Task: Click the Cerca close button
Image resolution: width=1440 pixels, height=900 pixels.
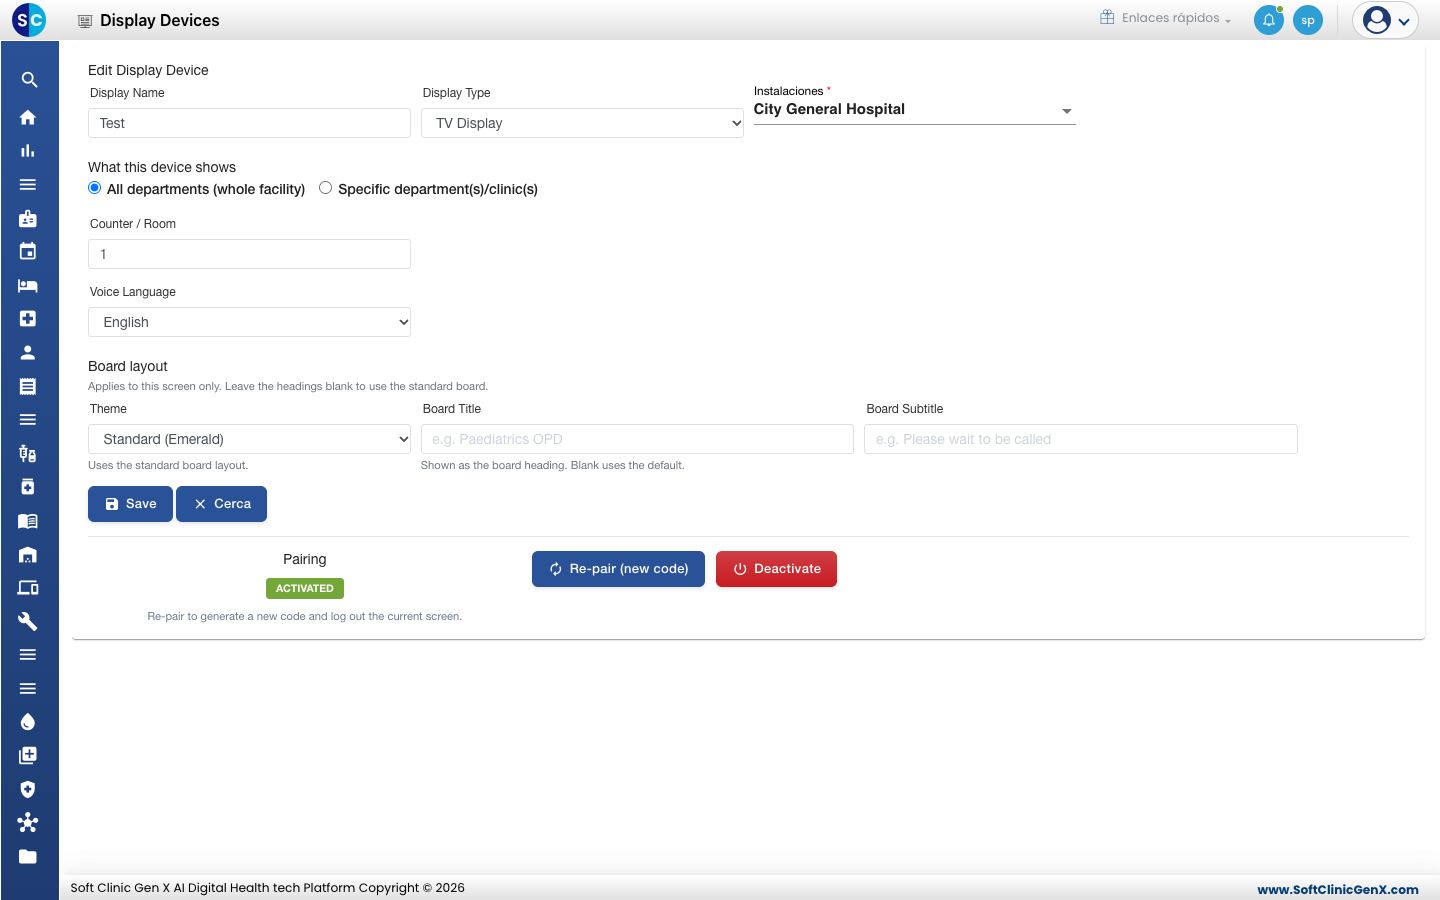Action: tap(221, 504)
